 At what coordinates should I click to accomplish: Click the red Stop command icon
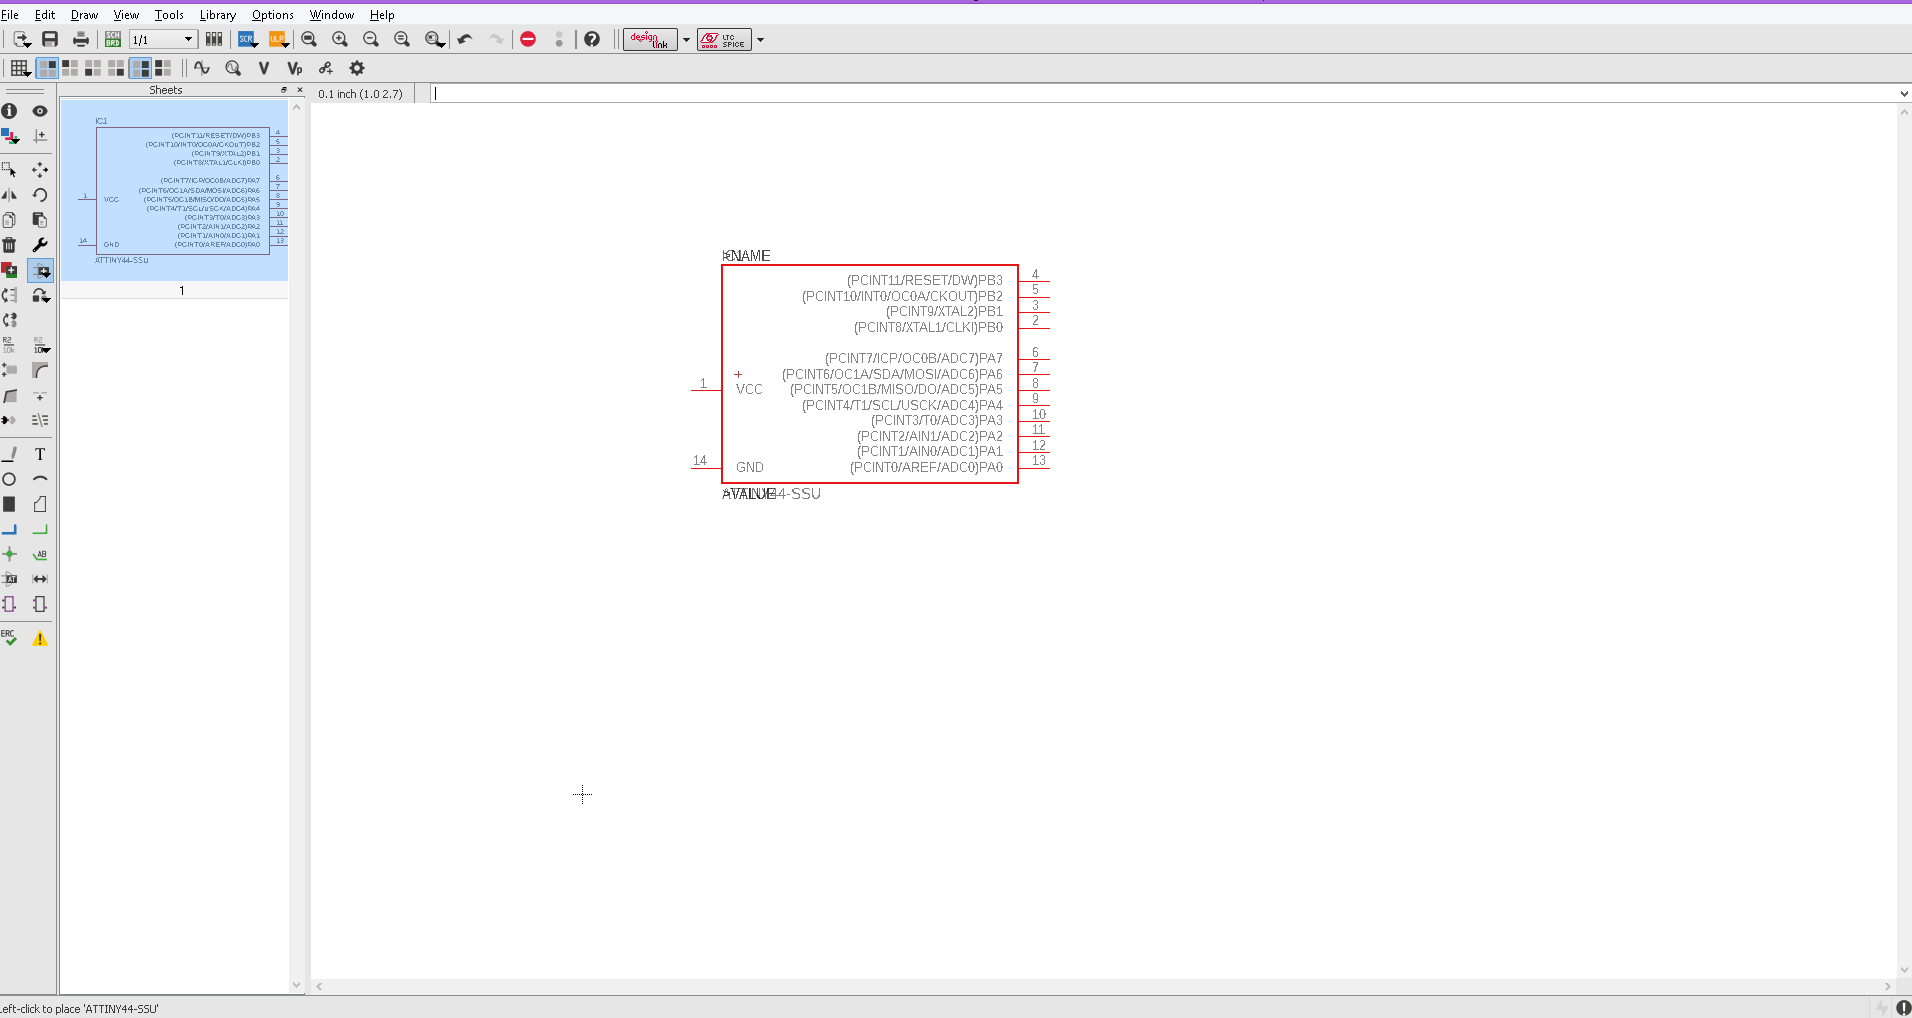[x=528, y=39]
